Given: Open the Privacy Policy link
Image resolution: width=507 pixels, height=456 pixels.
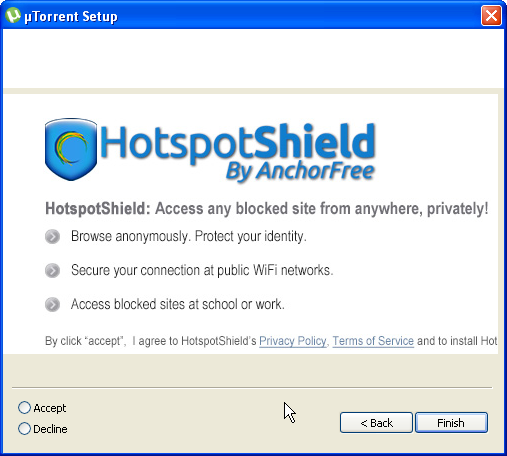Looking at the screenshot, I should tap(293, 341).
